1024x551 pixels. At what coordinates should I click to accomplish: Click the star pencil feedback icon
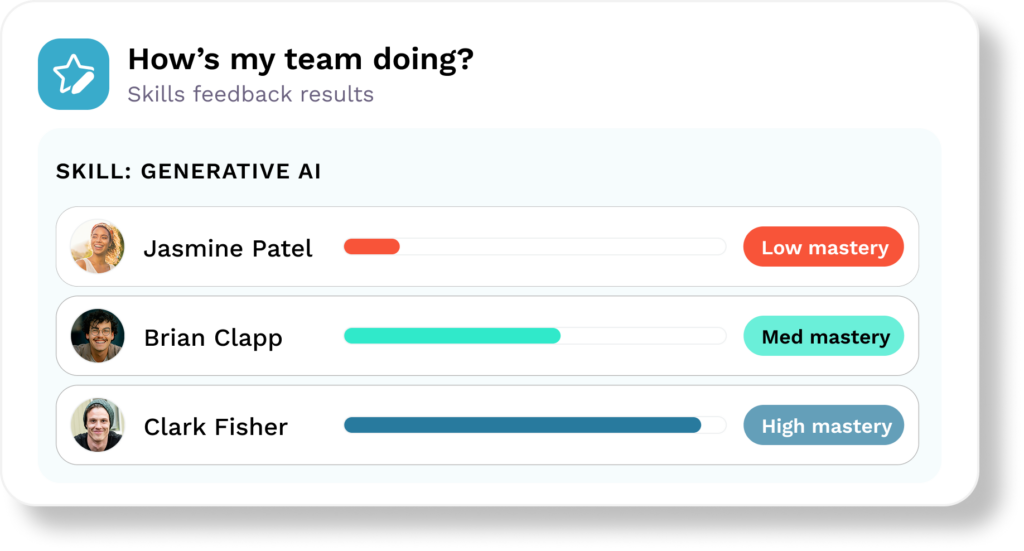click(x=73, y=74)
